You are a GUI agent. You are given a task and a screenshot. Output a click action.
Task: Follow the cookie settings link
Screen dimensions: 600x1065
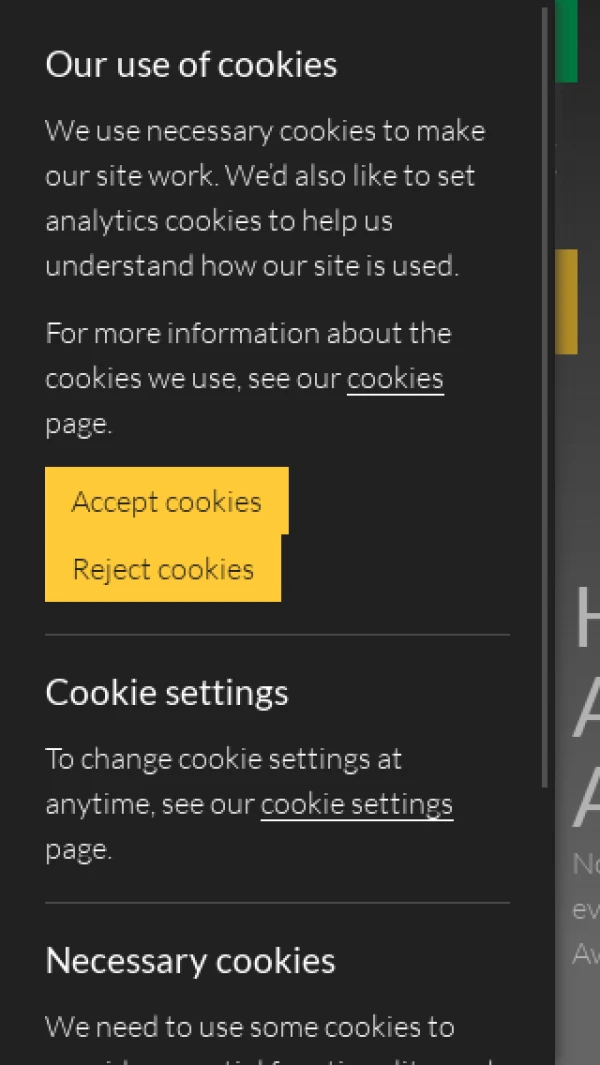pyautogui.click(x=356, y=804)
